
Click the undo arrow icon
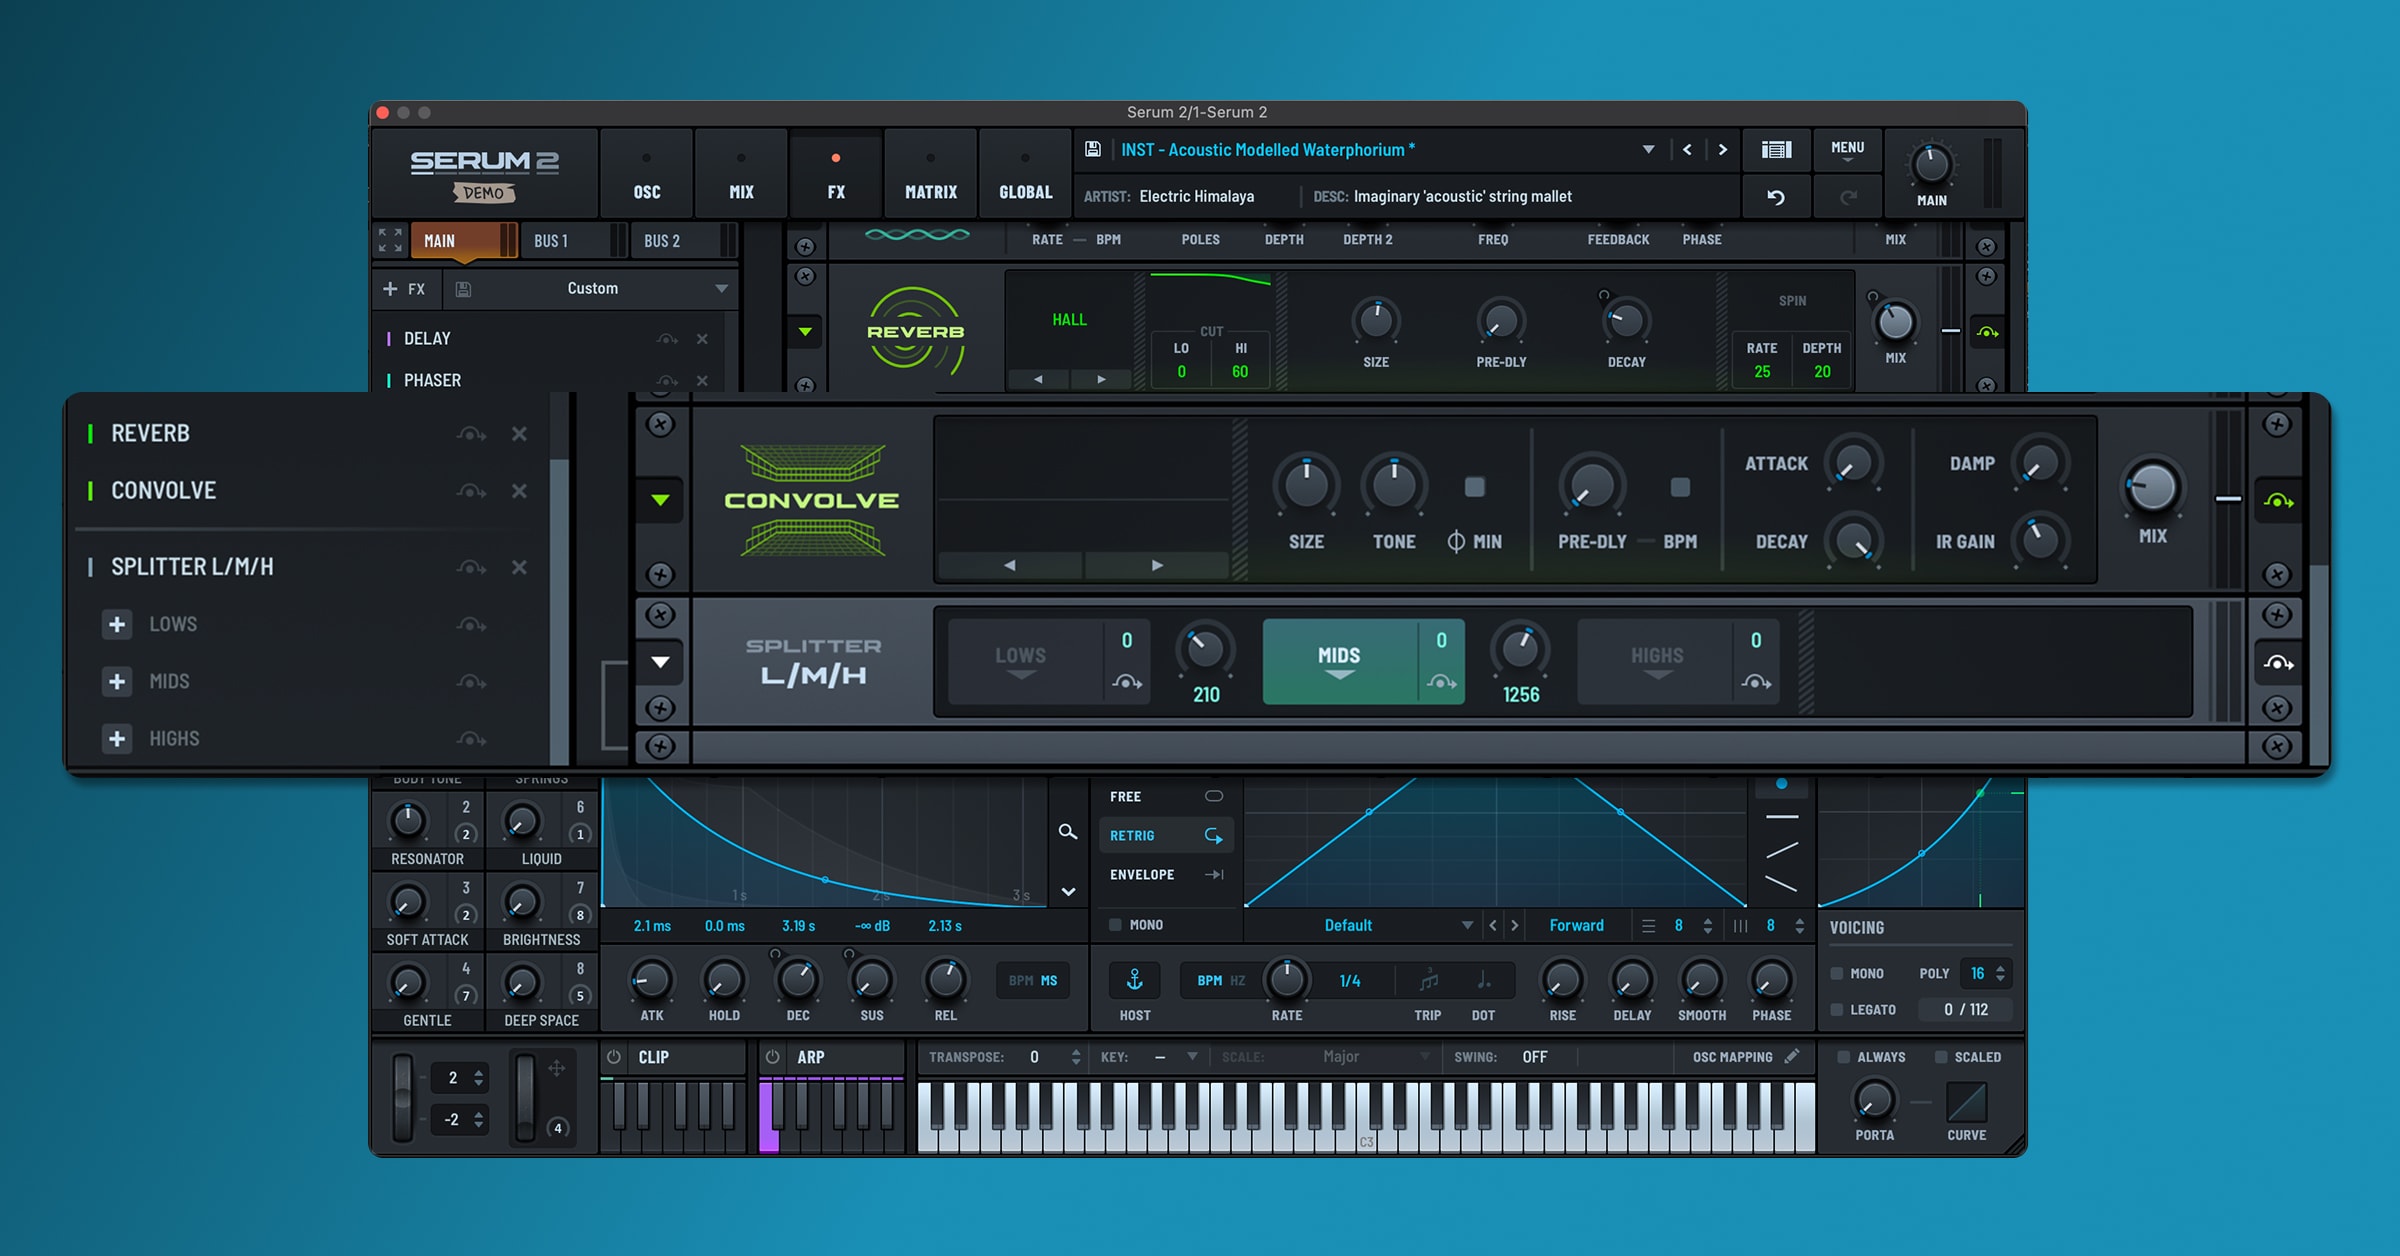[1776, 197]
